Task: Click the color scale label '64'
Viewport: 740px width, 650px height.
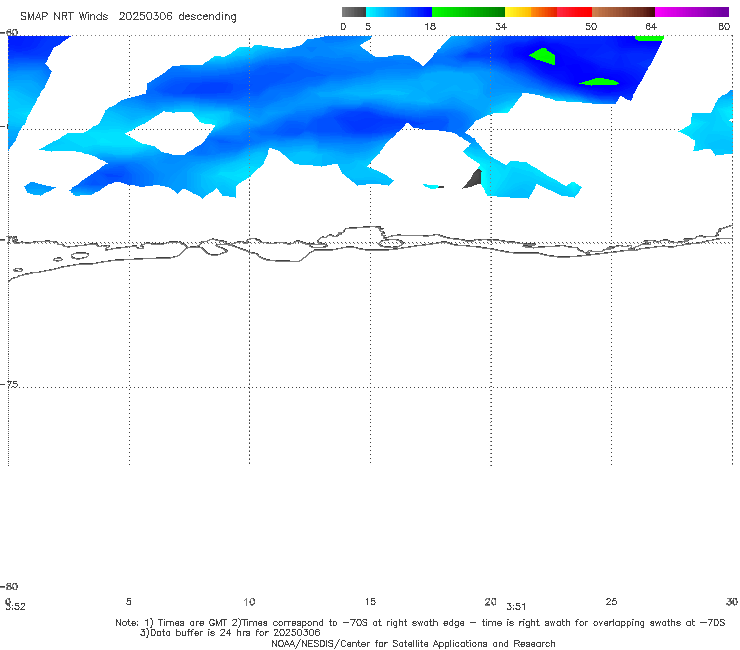Action: tap(651, 26)
